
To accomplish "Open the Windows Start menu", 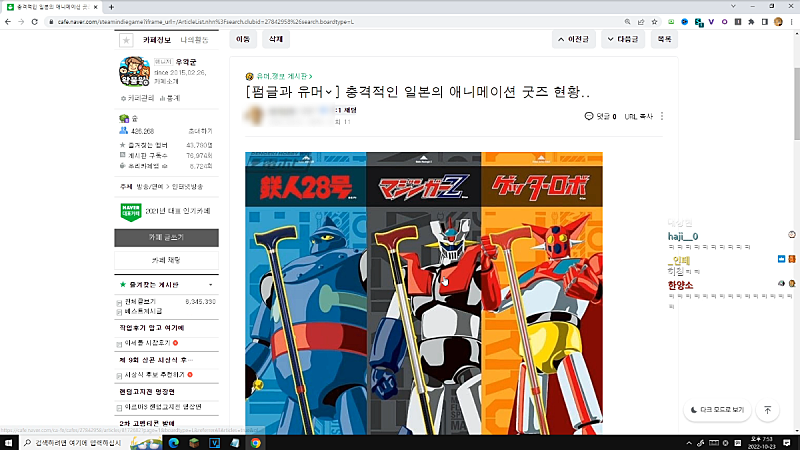I will (x=8, y=442).
